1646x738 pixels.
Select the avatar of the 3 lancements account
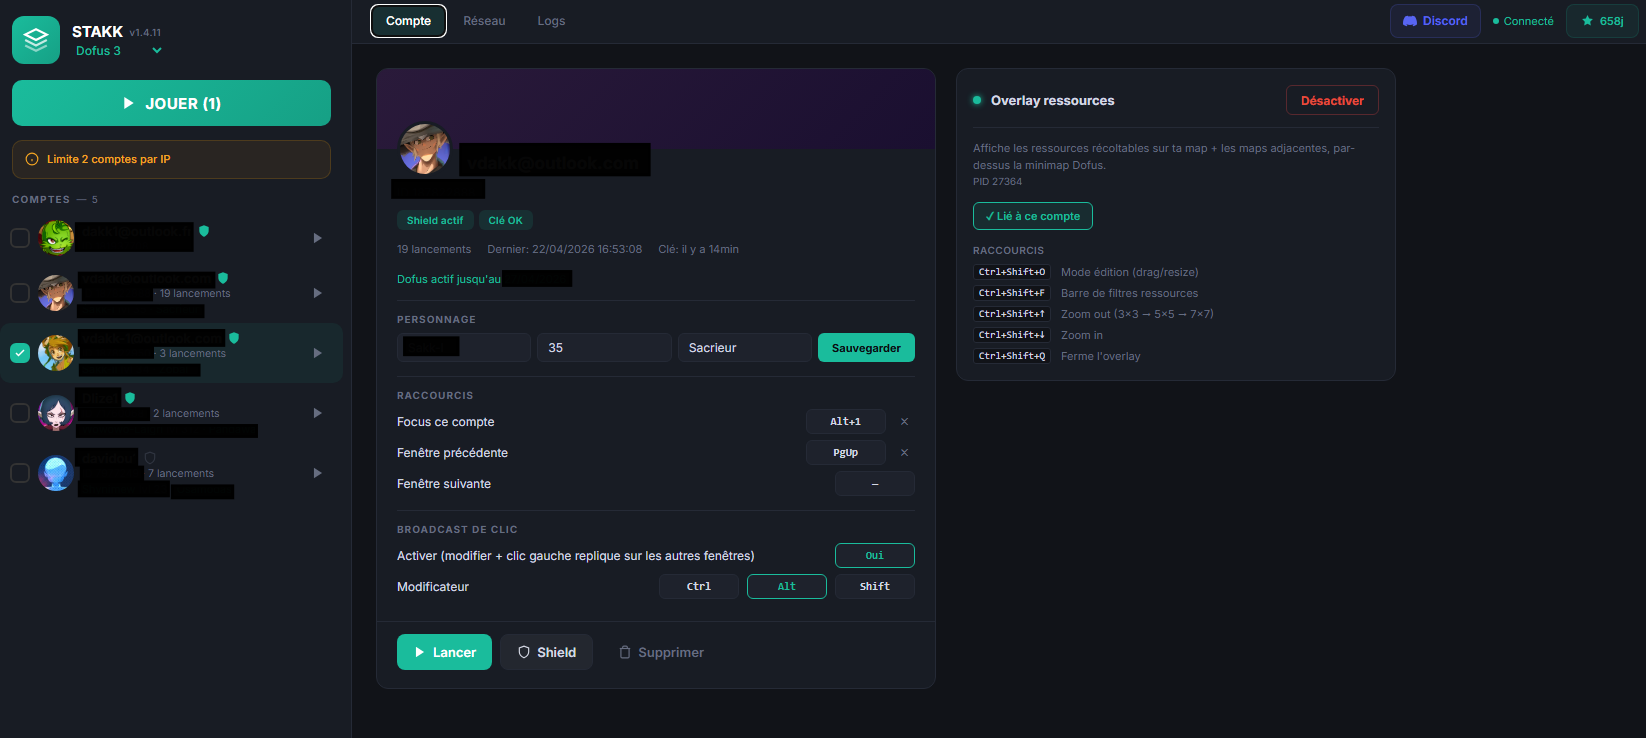(x=56, y=353)
